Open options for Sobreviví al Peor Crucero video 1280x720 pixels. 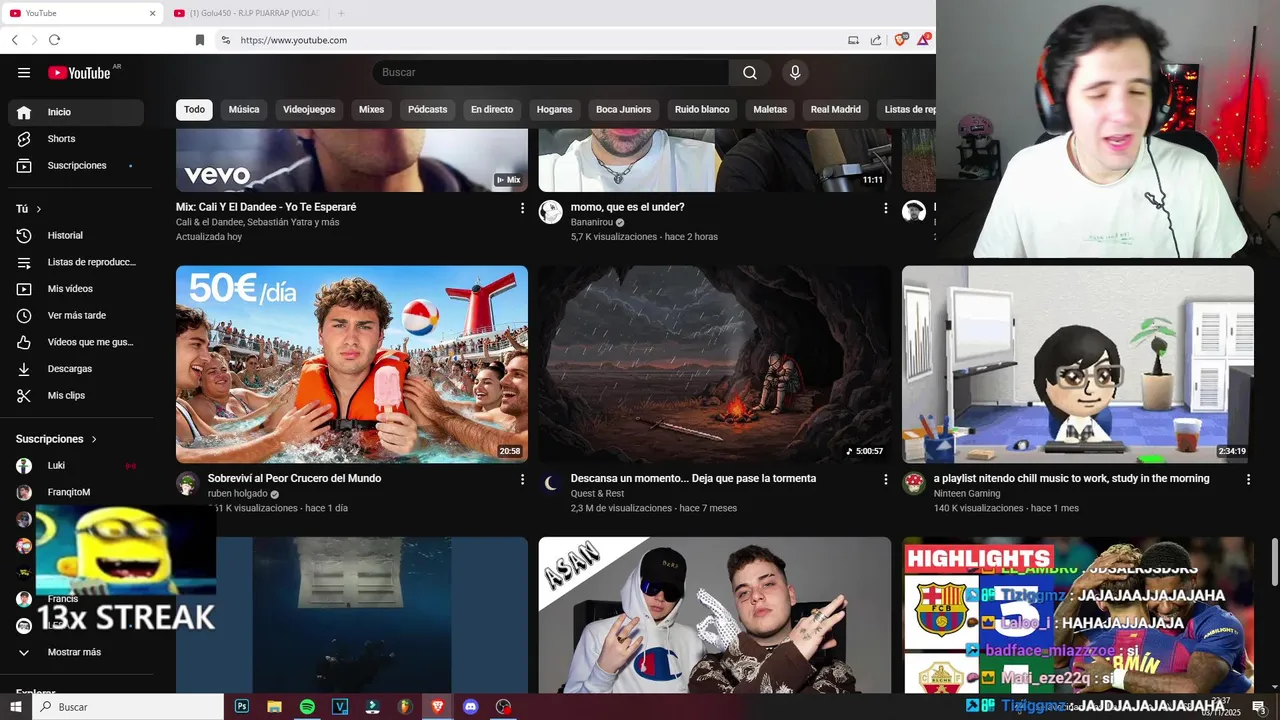[522, 480]
